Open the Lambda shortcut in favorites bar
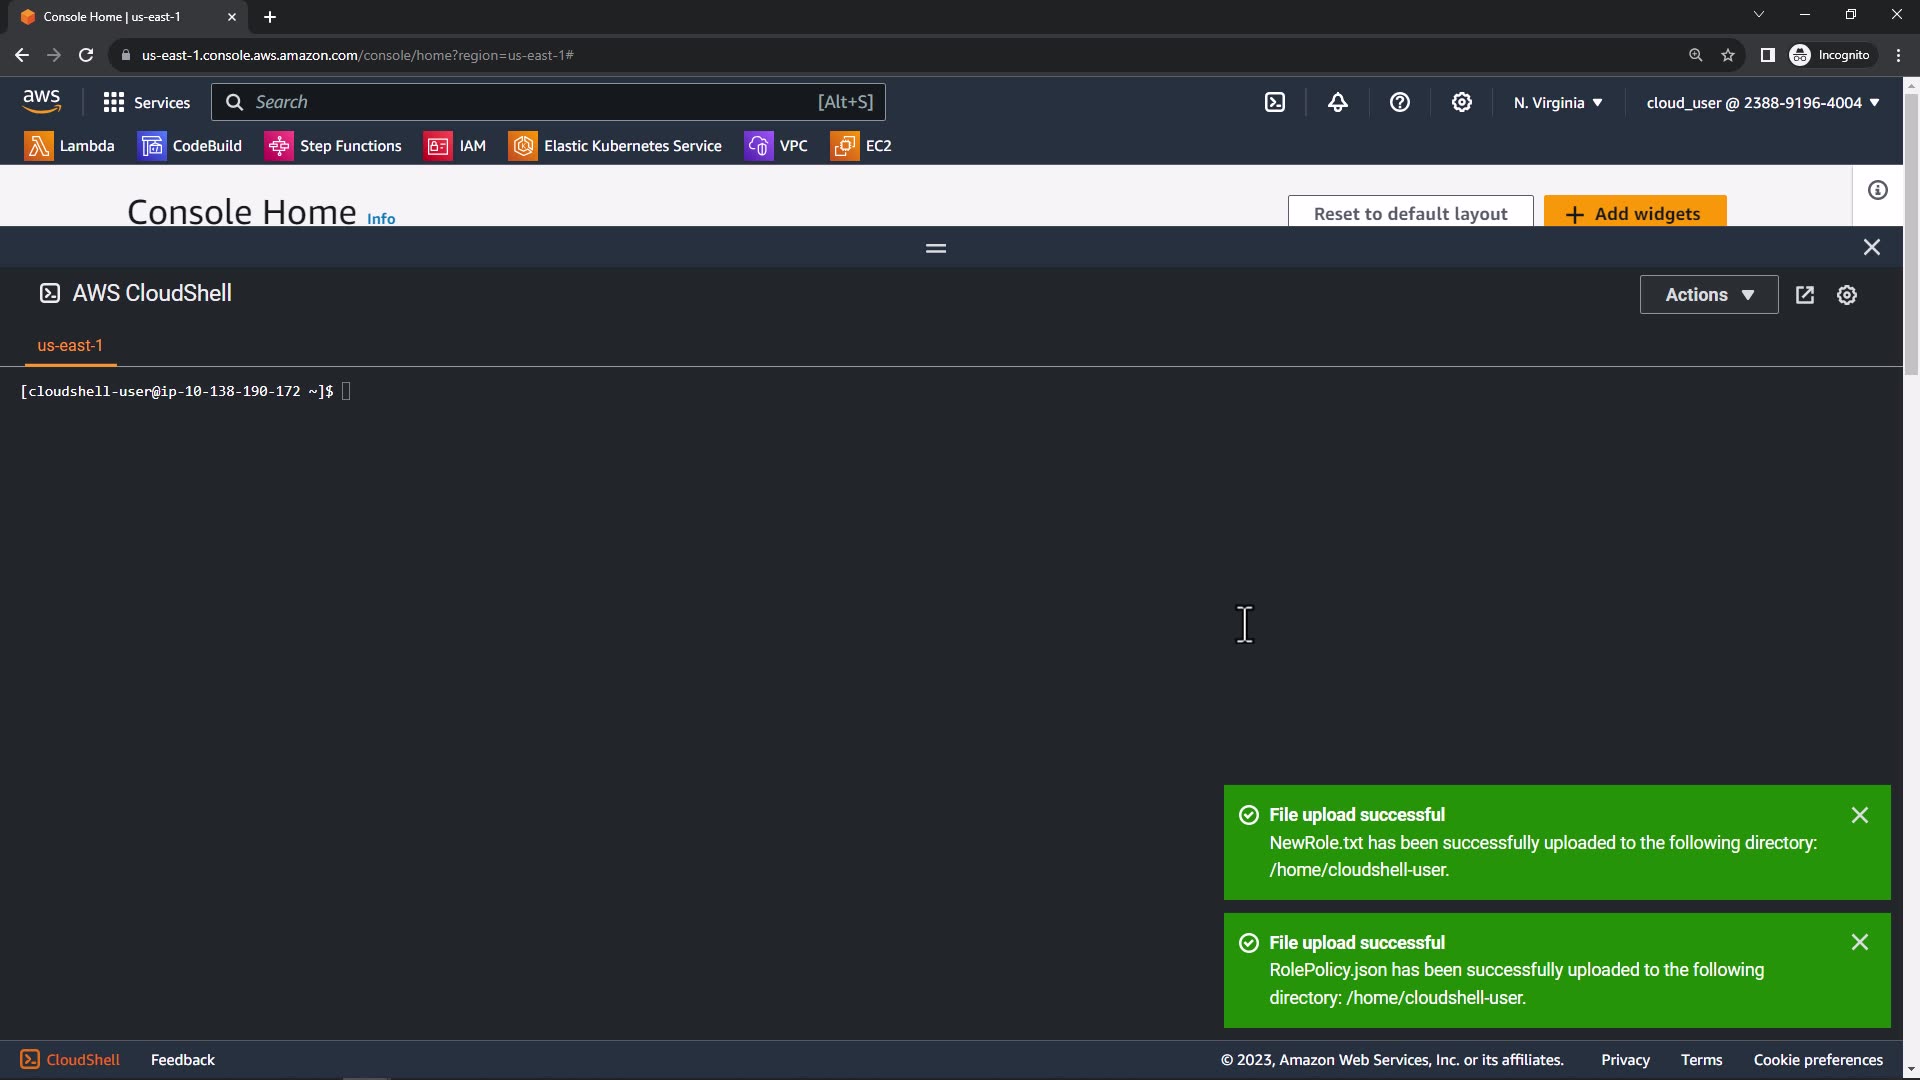Screen dimensions: 1920x1080 (70, 146)
